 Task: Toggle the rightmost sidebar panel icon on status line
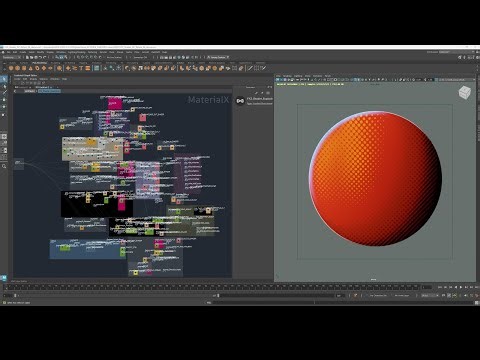click(477, 57)
